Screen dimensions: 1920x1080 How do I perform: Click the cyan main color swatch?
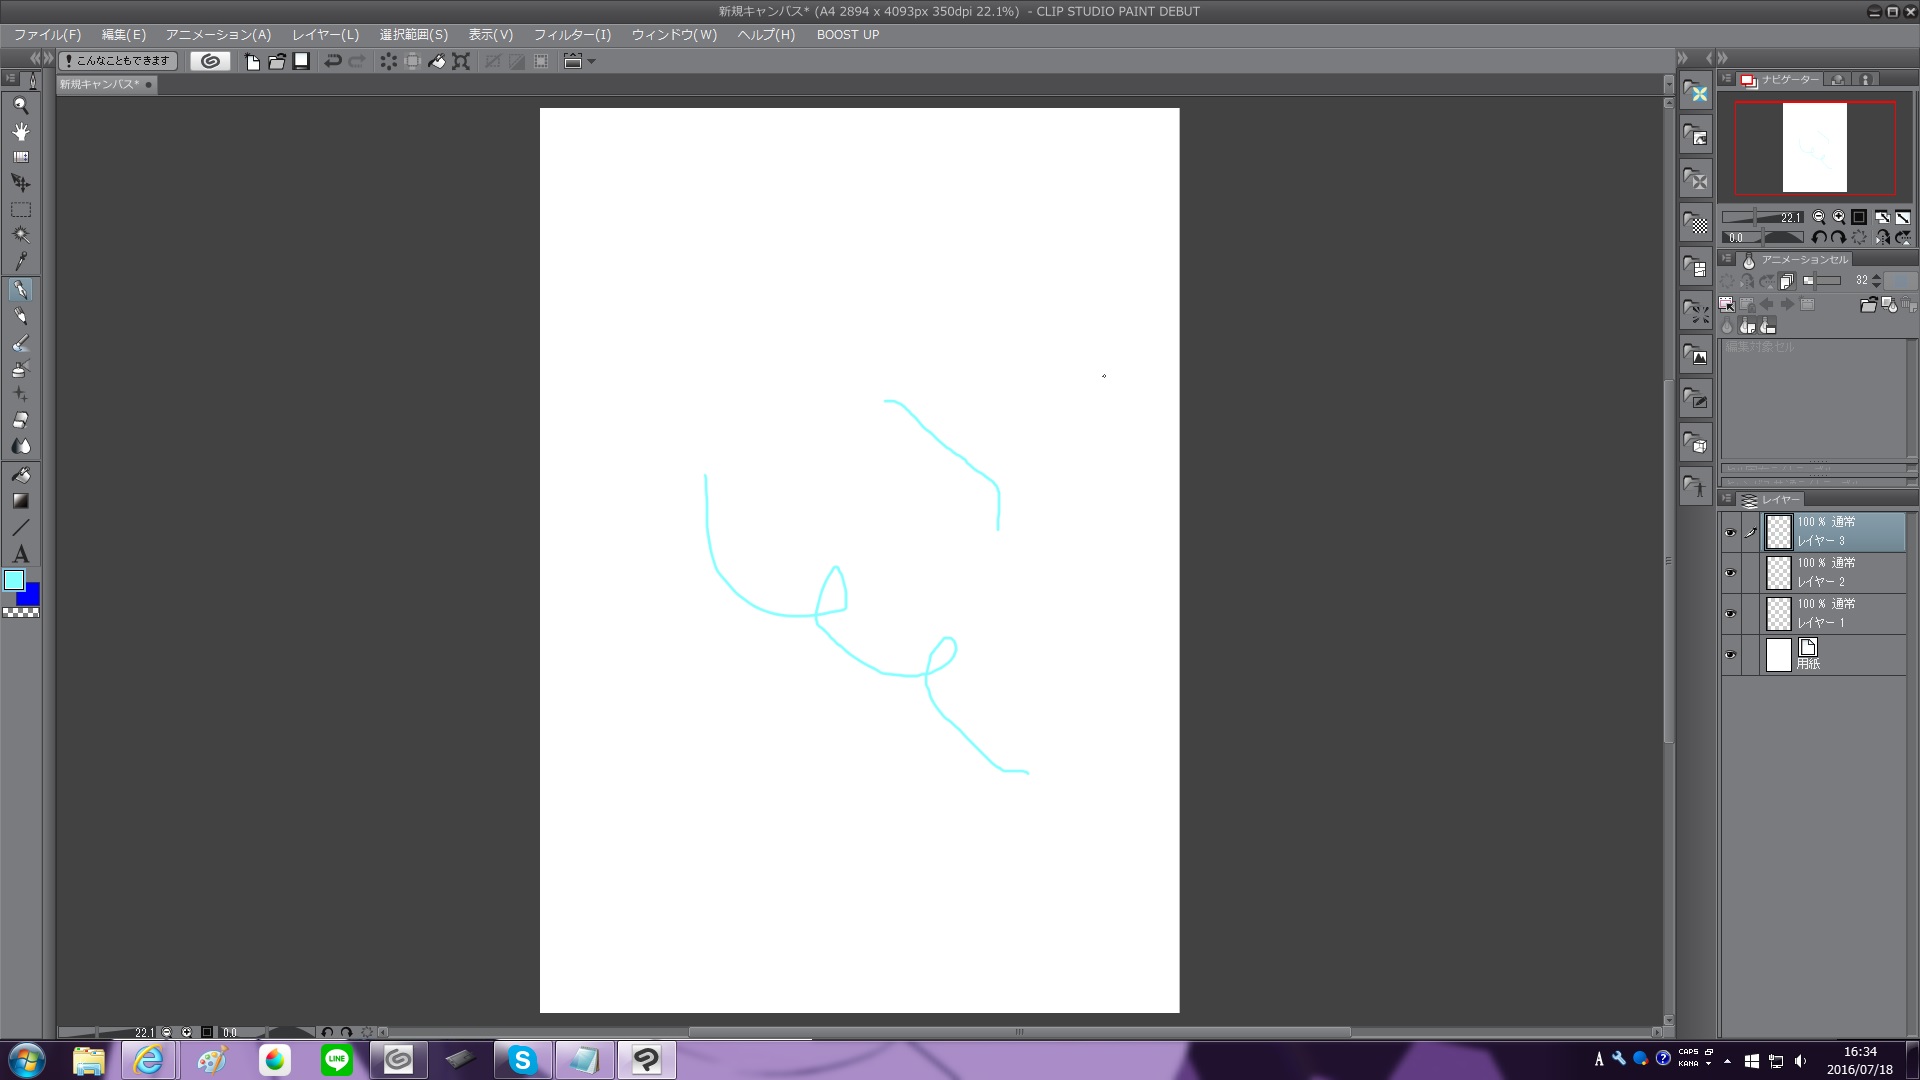[14, 581]
